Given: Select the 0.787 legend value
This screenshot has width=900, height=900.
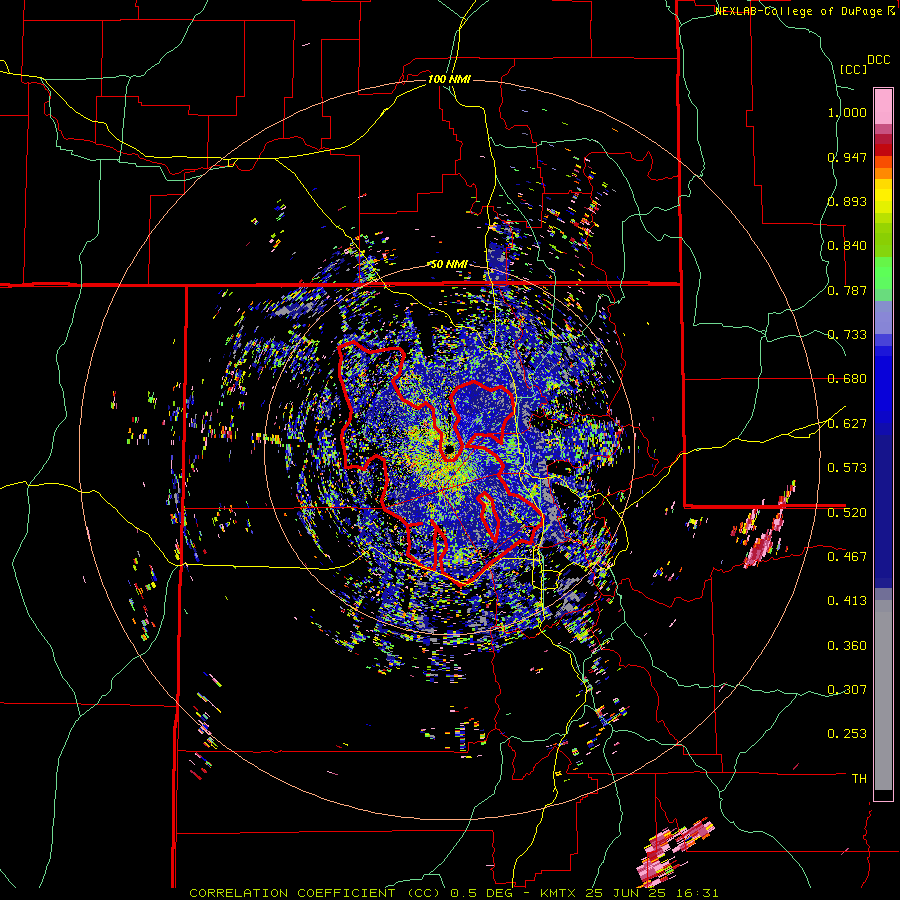Looking at the screenshot, I should point(847,290).
